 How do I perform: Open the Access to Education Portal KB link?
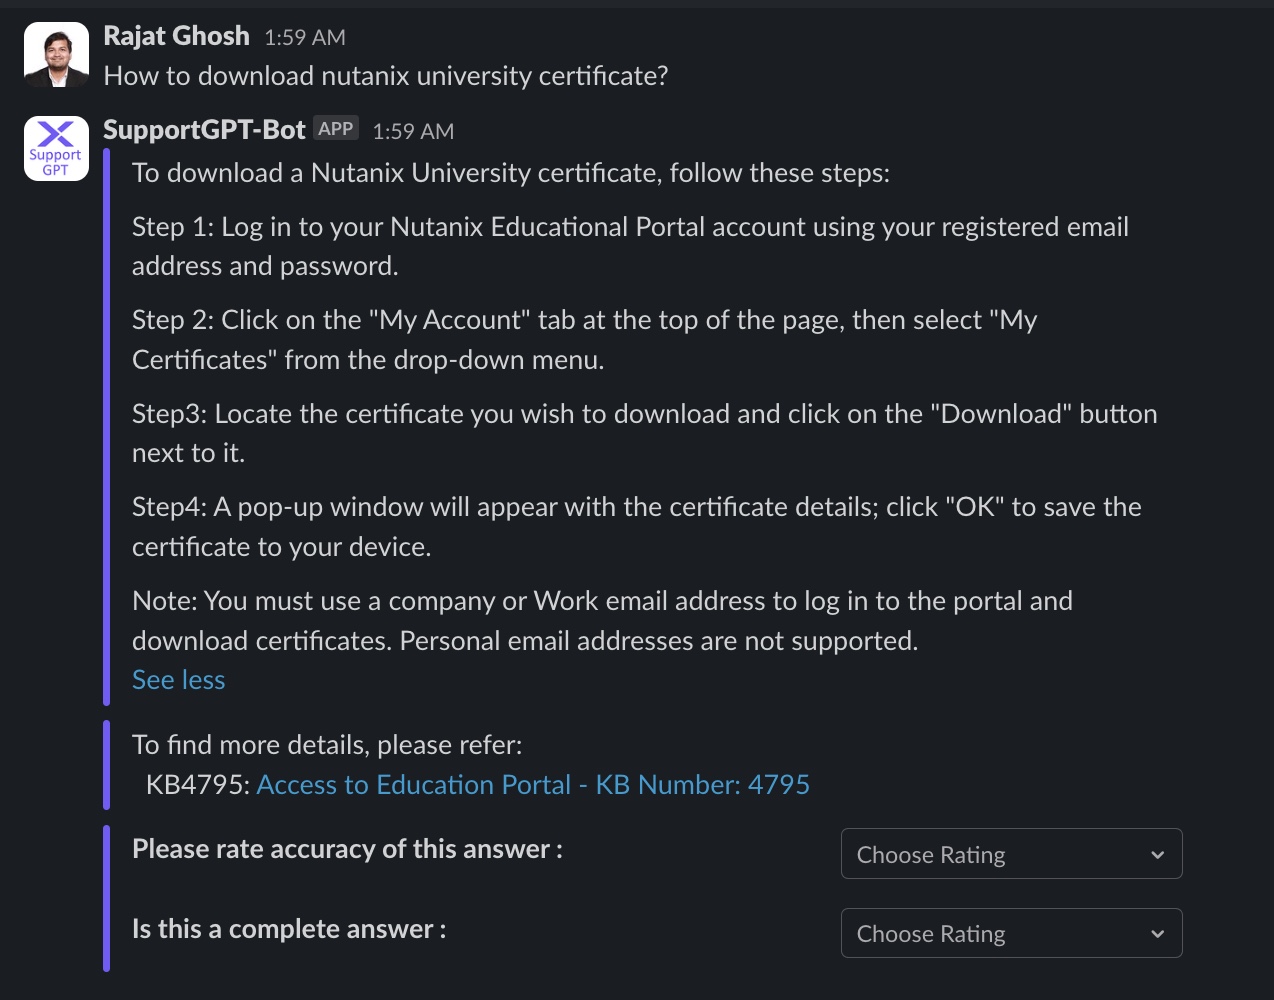(533, 785)
